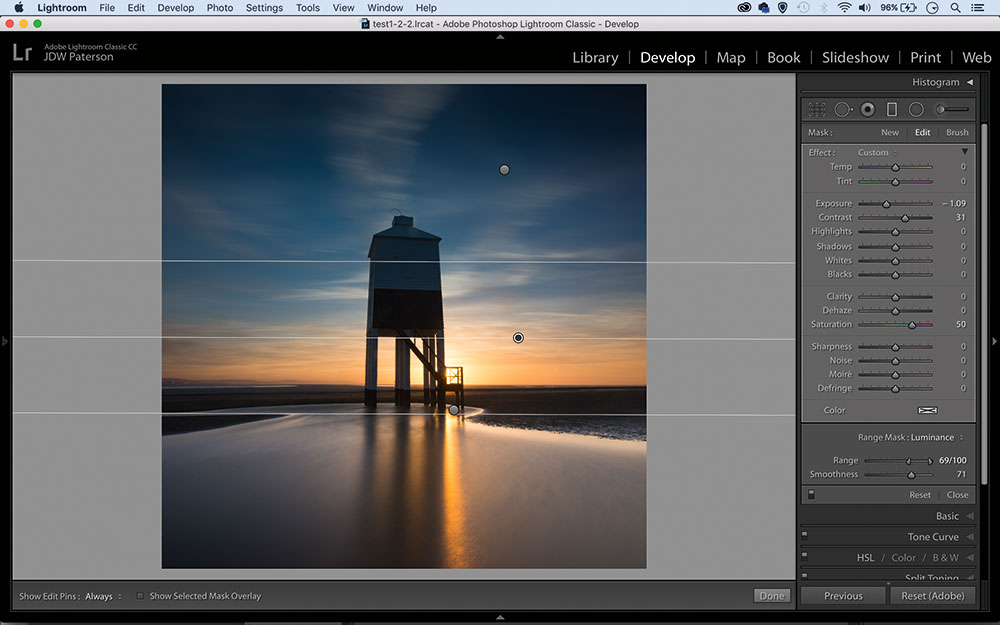Screen dimensions: 1000x625
Task: Select the Adjustment Brush tool icon
Action: pyautogui.click(x=952, y=109)
